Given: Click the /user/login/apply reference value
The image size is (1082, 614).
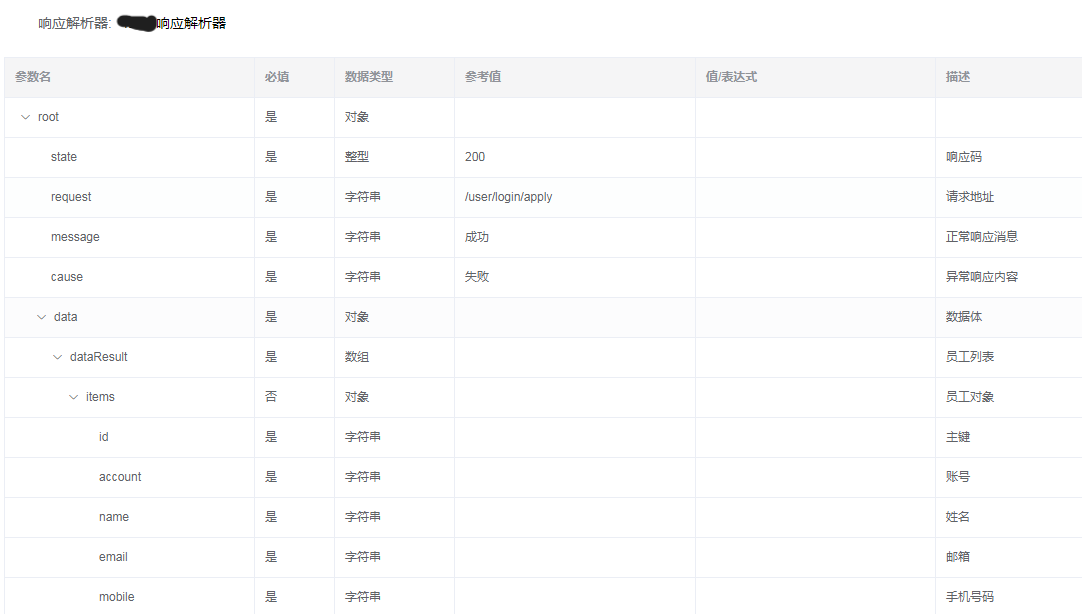Looking at the screenshot, I should click(x=508, y=197).
